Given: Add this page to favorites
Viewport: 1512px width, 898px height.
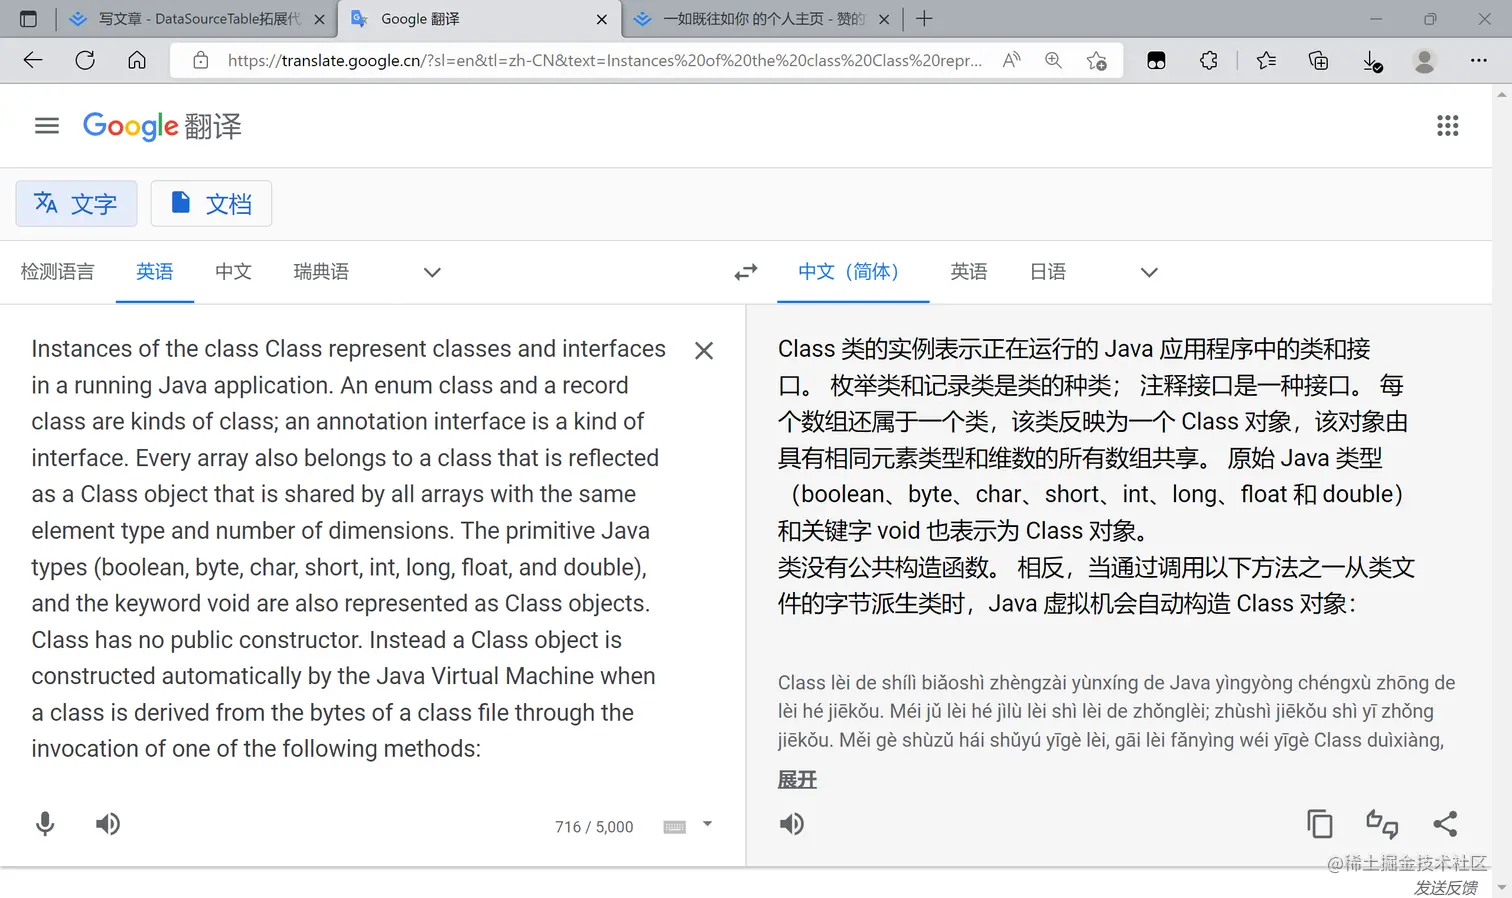Looking at the screenshot, I should 1097,61.
